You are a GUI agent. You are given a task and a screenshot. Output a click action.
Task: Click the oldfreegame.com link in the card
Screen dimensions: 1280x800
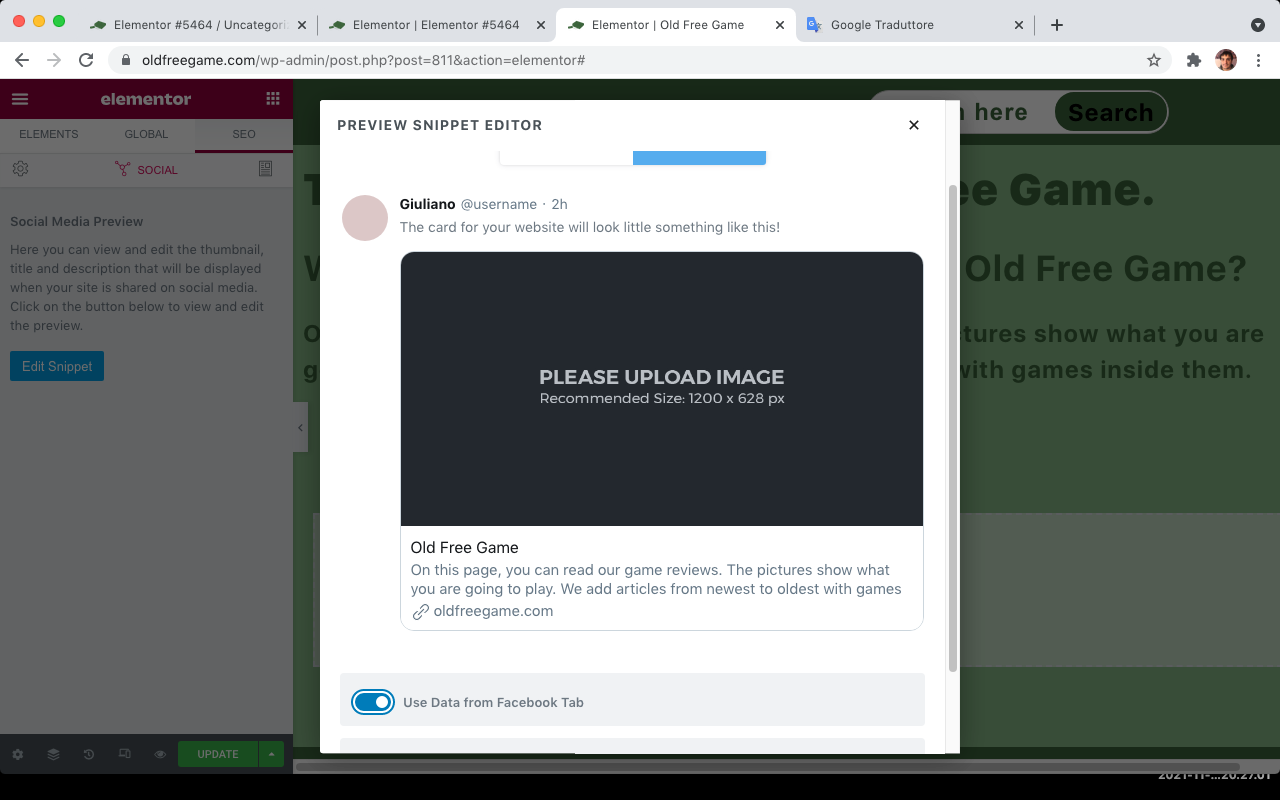493,611
